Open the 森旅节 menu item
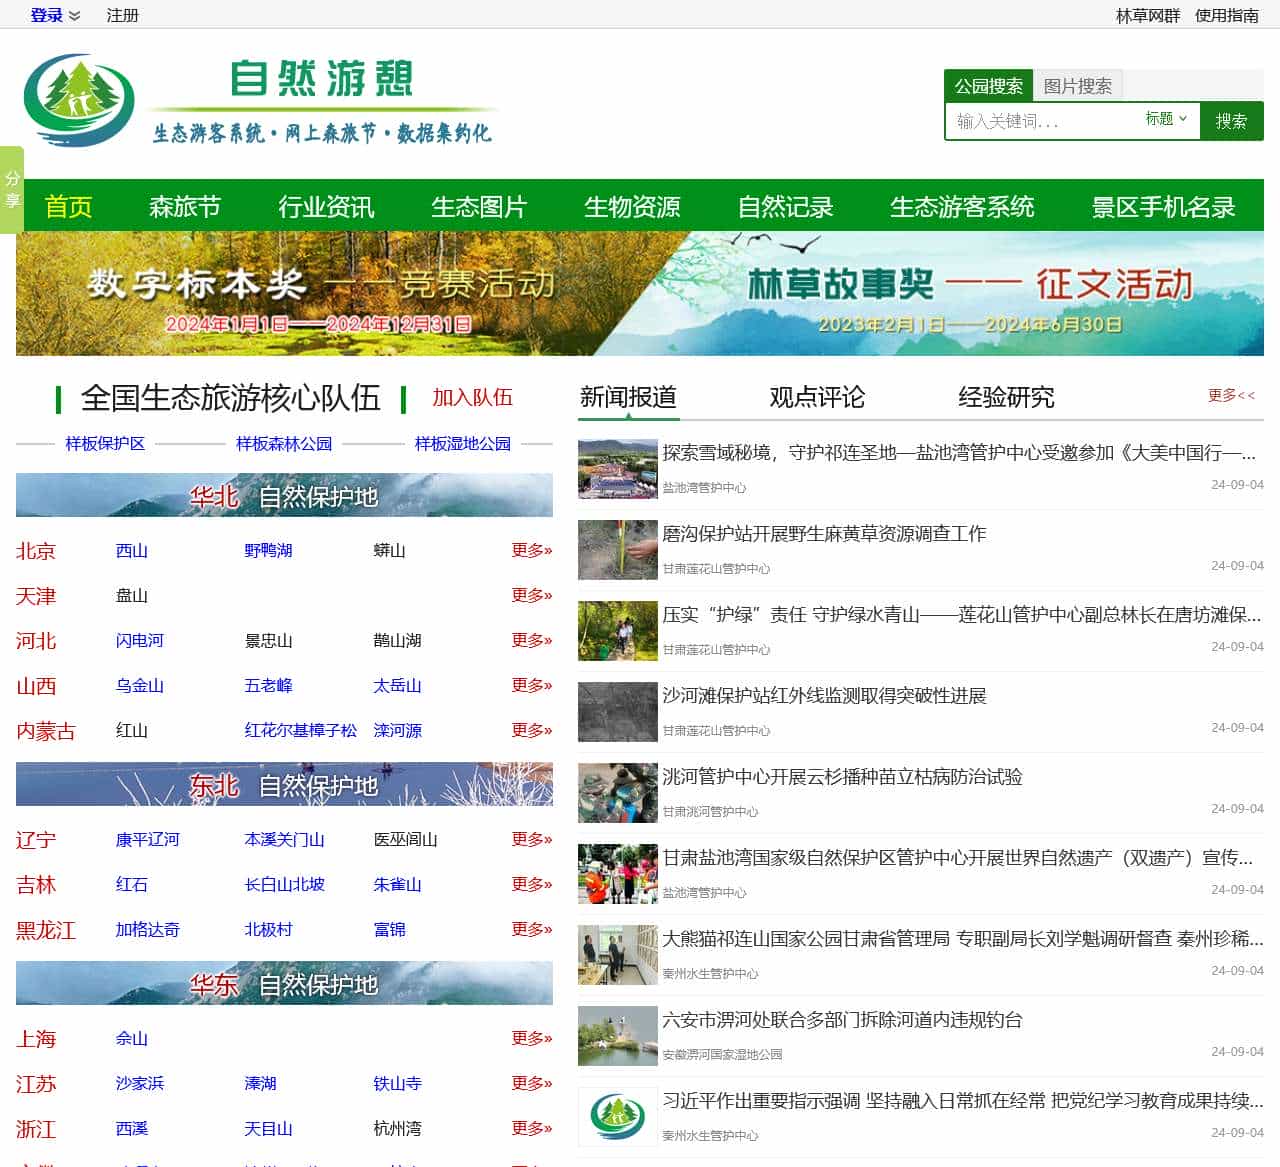The image size is (1280, 1167). click(x=186, y=207)
